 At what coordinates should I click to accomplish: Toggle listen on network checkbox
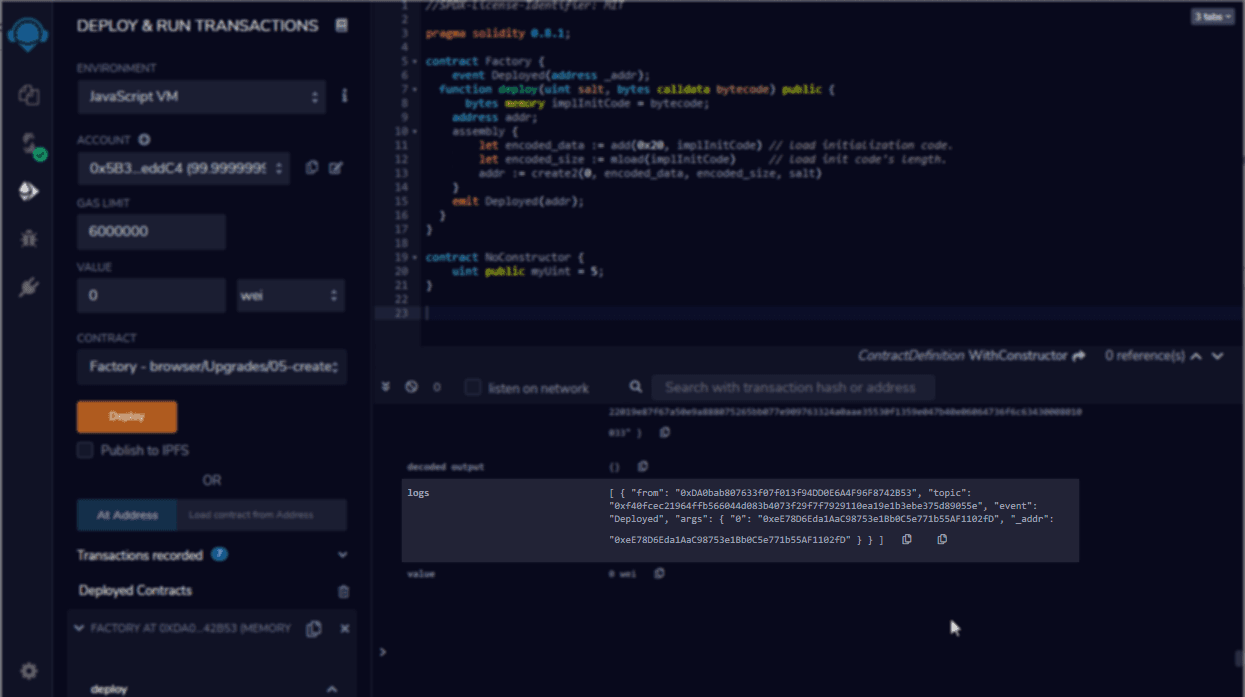coord(473,387)
